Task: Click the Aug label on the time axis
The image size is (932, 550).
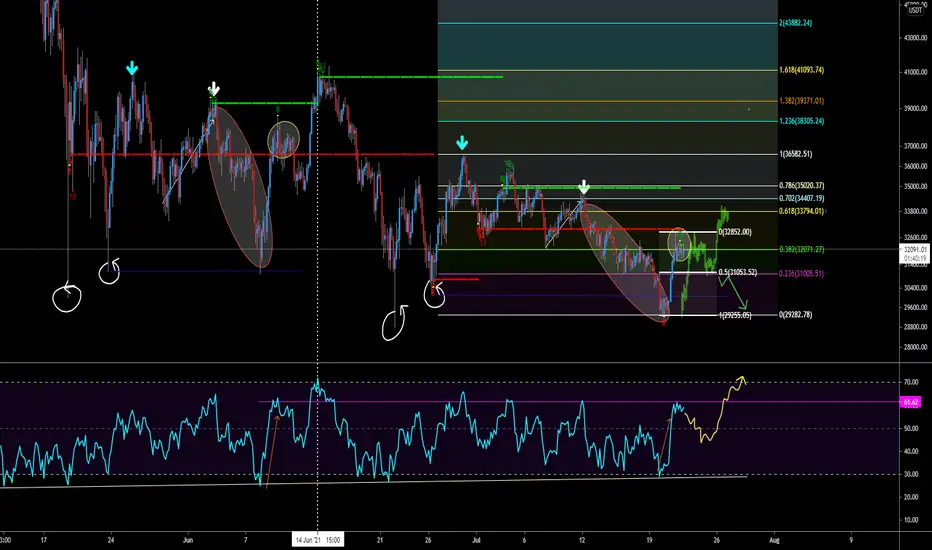Action: coord(774,540)
